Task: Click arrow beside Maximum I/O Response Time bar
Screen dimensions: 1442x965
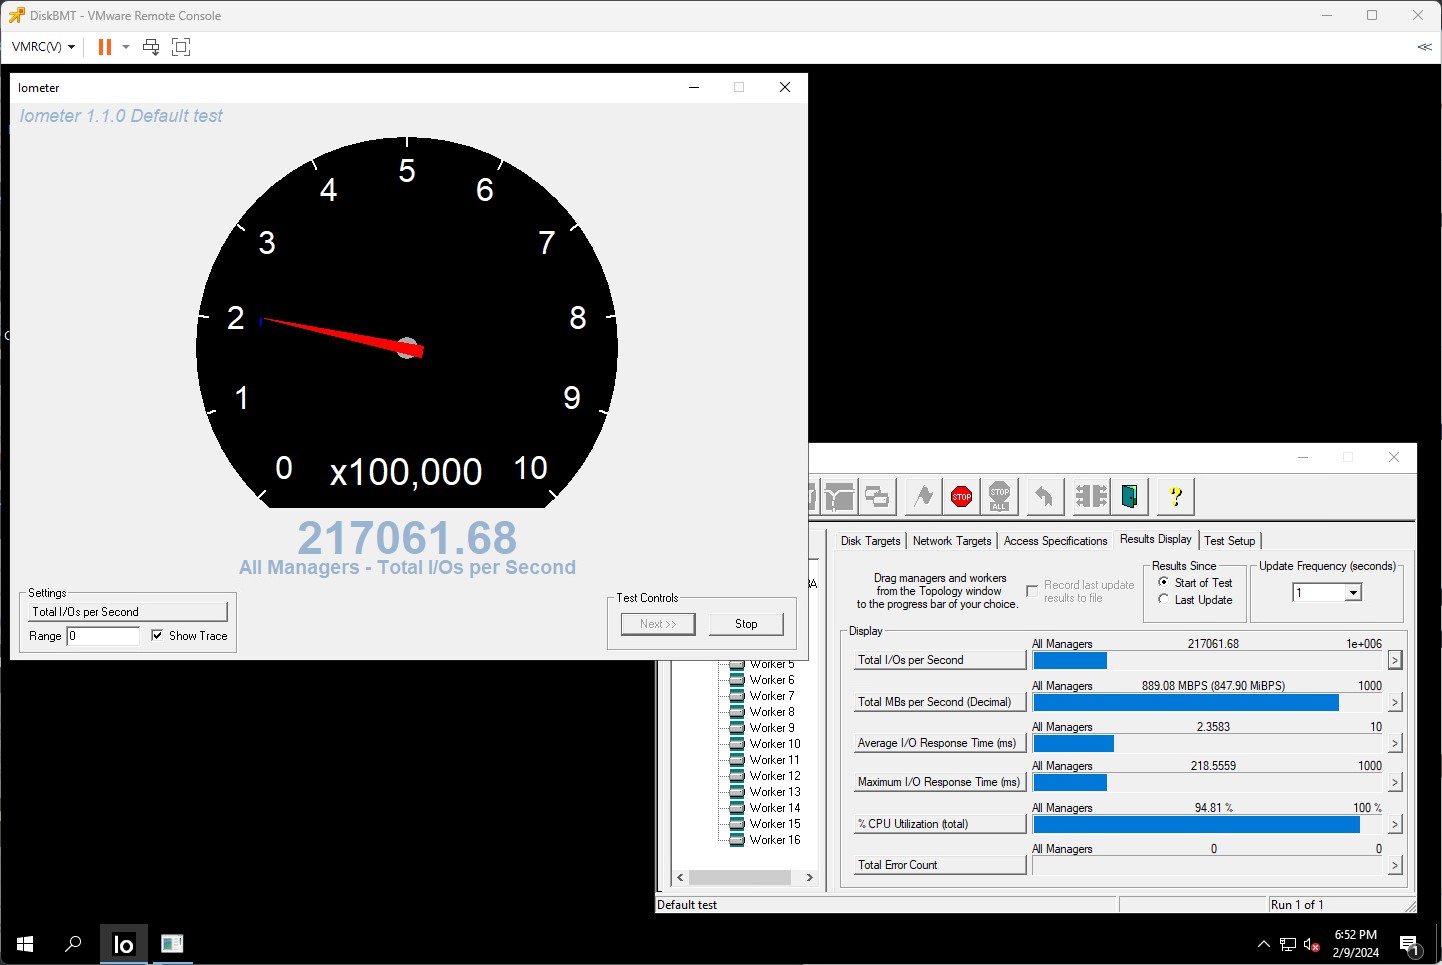Action: pyautogui.click(x=1395, y=782)
